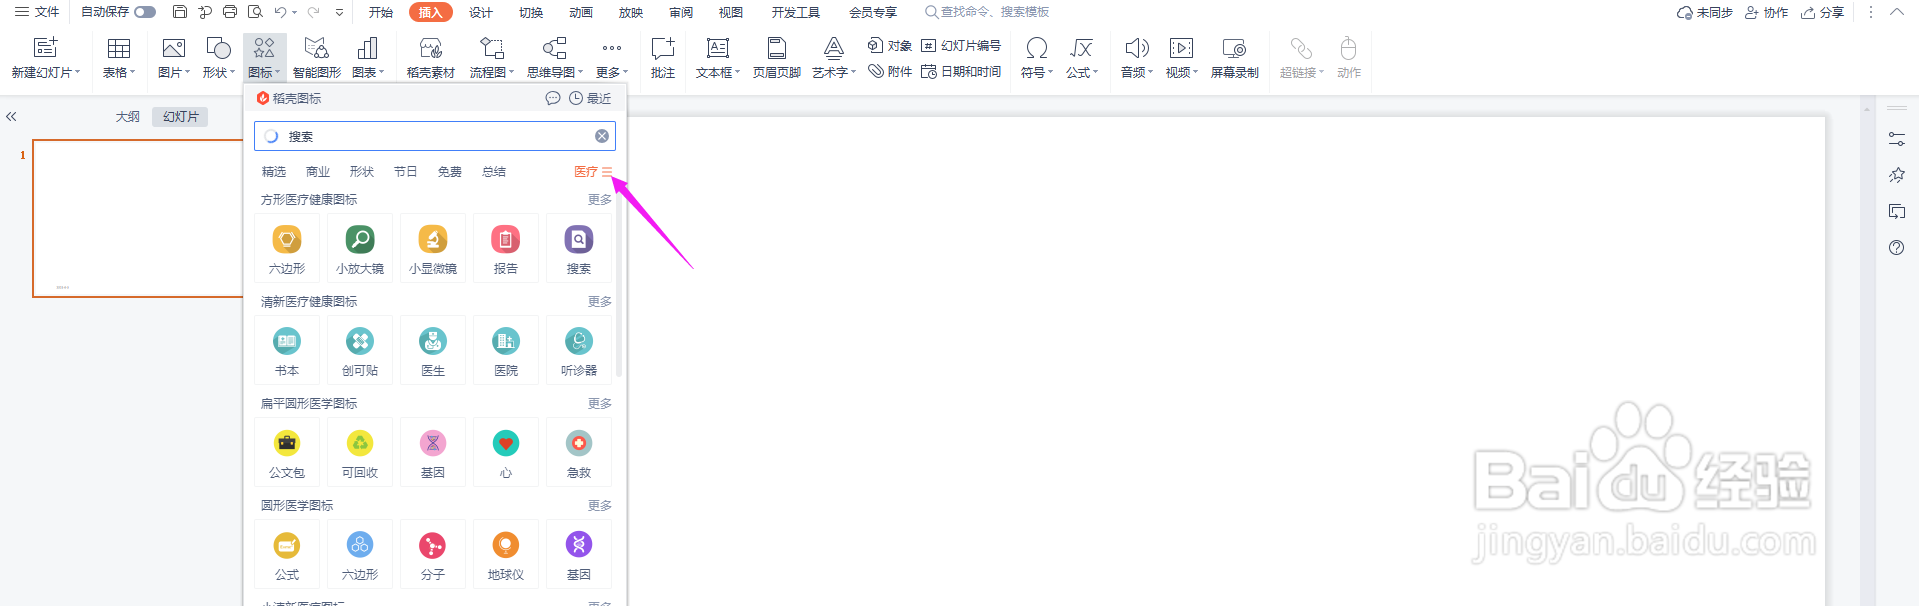Clear the icon search box
The width and height of the screenshot is (1919, 606).
602,136
